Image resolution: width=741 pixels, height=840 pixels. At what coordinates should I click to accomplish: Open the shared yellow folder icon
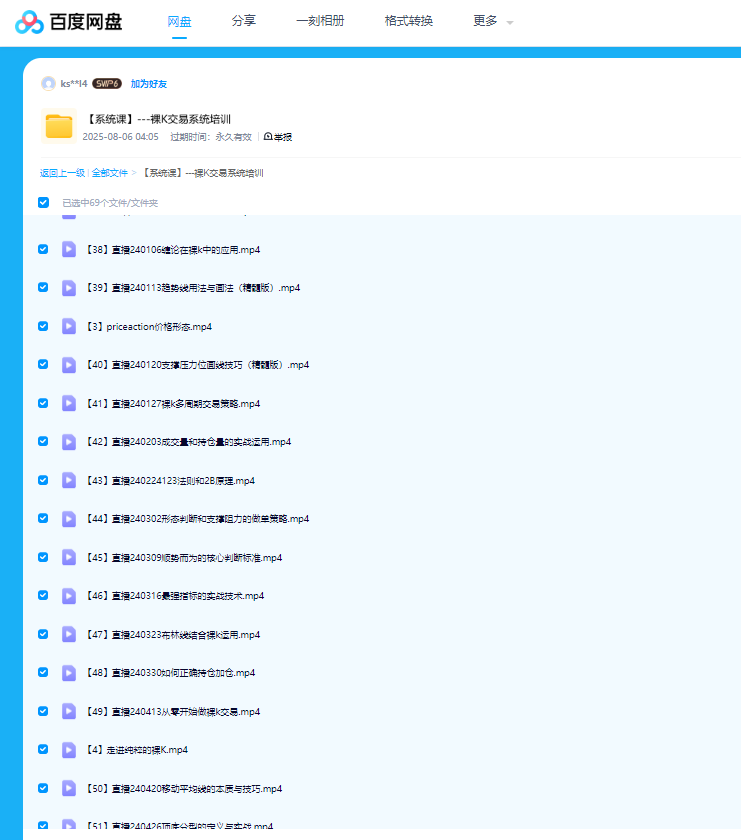pos(59,126)
